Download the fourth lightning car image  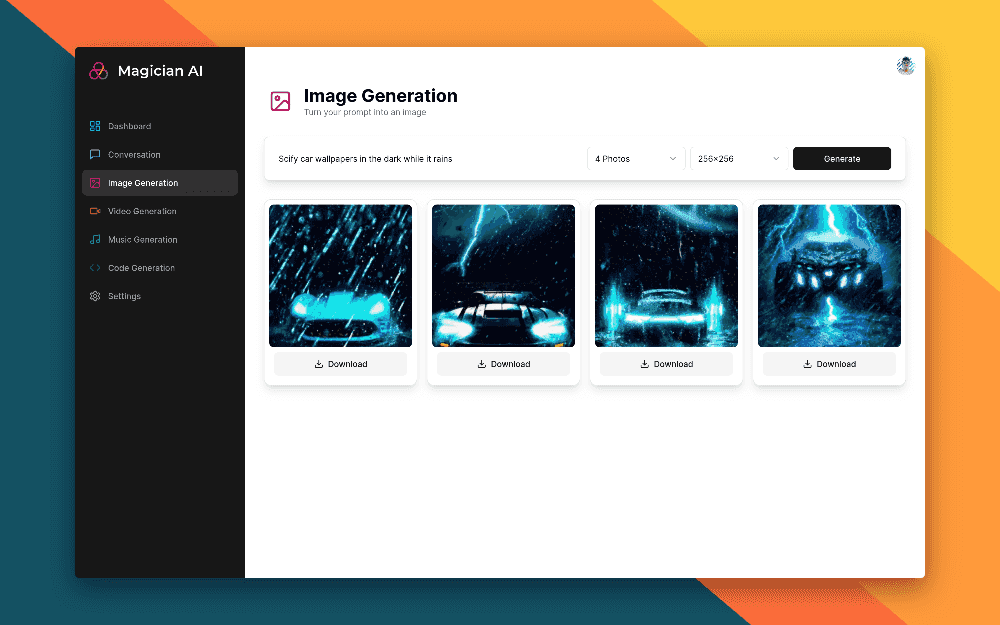pyautogui.click(x=829, y=364)
